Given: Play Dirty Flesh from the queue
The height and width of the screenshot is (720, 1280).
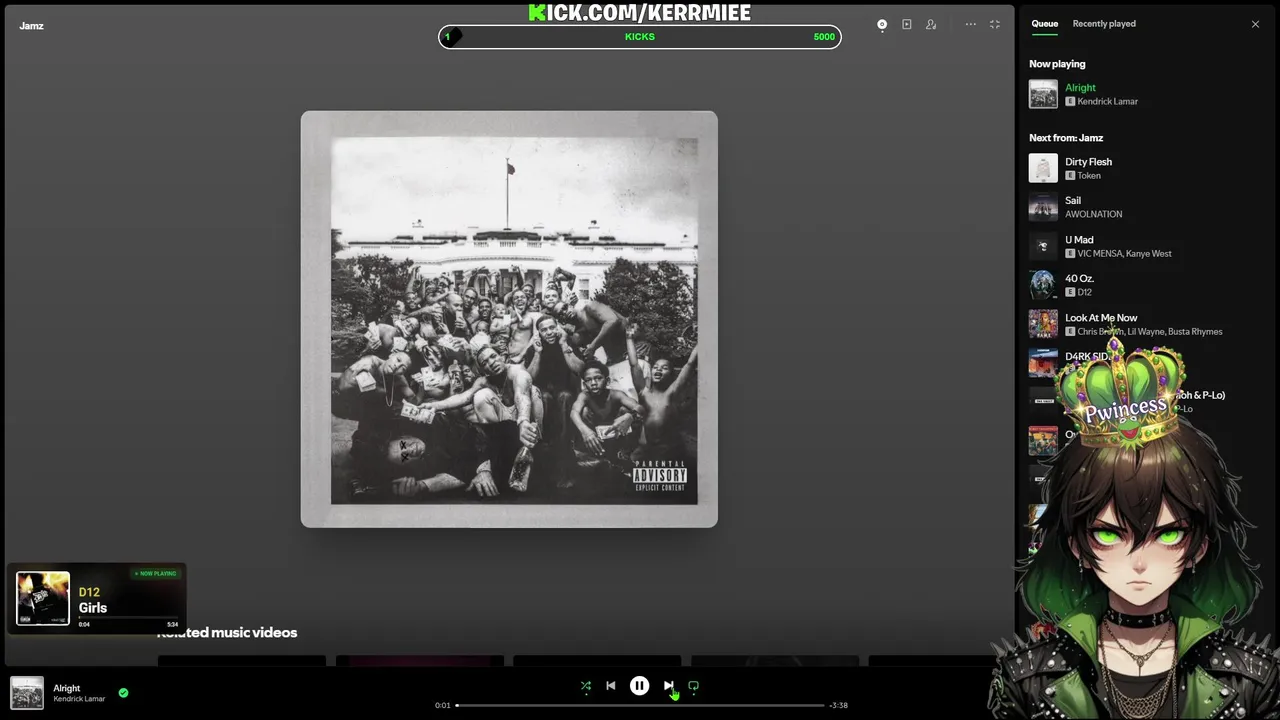Looking at the screenshot, I should pos(1088,162).
